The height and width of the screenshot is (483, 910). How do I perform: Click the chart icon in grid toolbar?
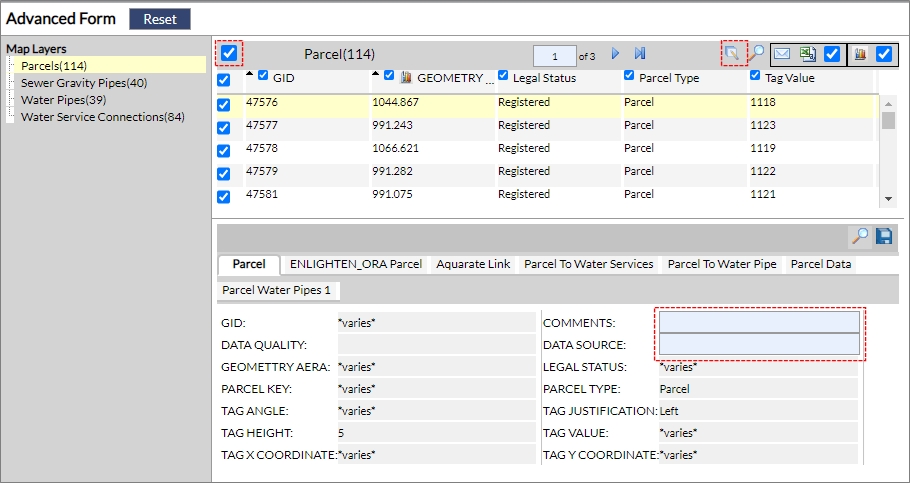point(860,54)
